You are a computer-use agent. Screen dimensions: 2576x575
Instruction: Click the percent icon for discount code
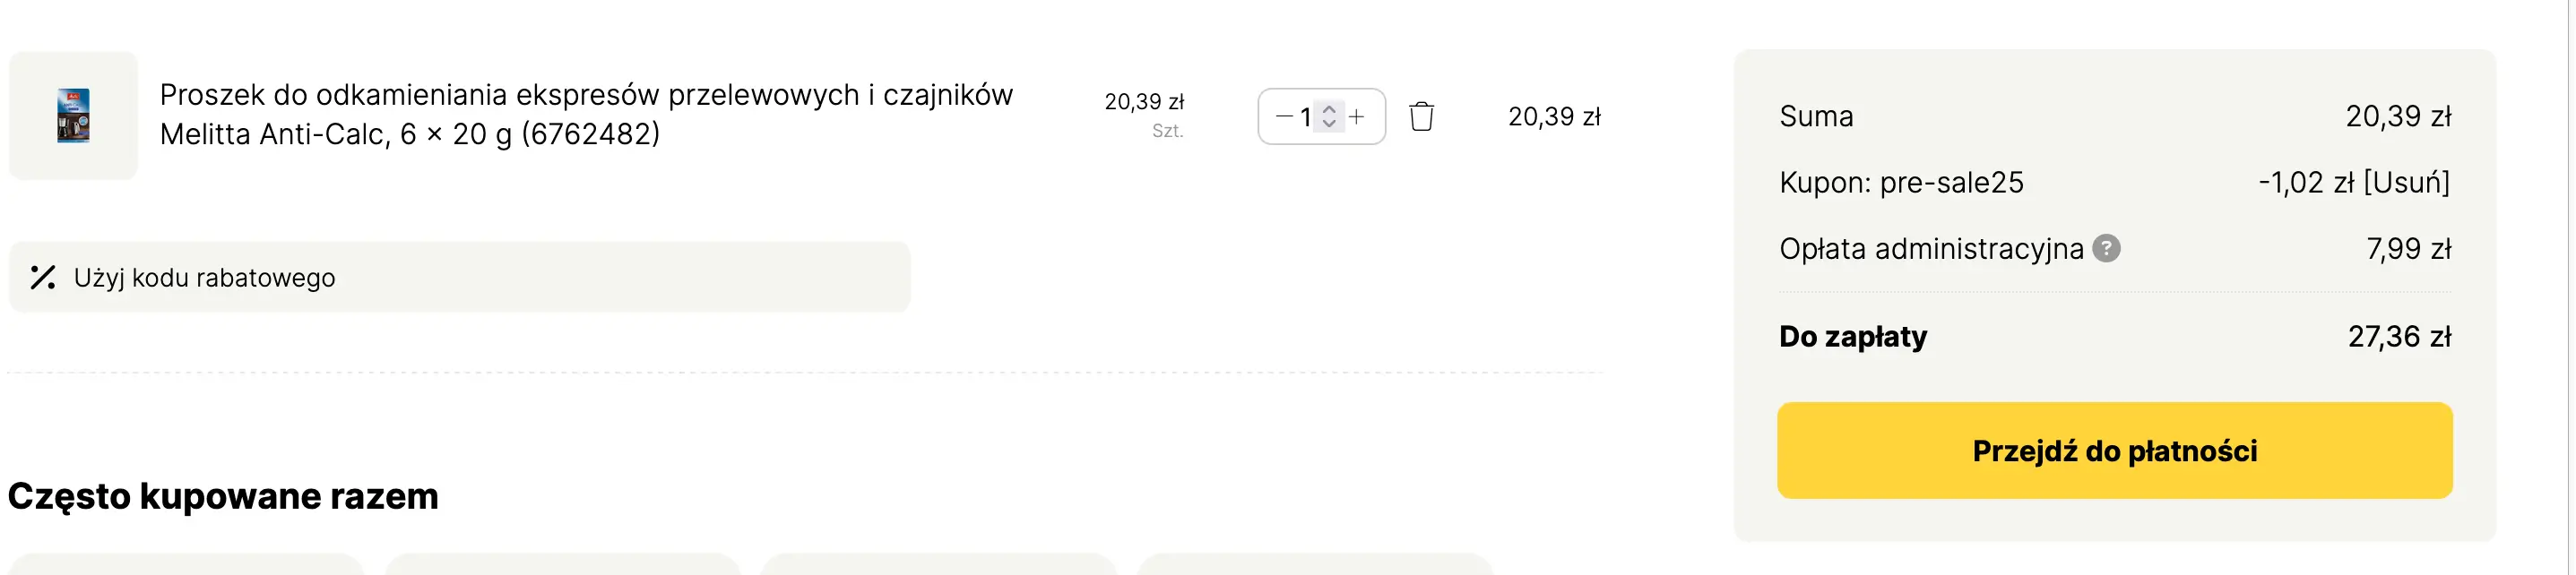tap(43, 278)
